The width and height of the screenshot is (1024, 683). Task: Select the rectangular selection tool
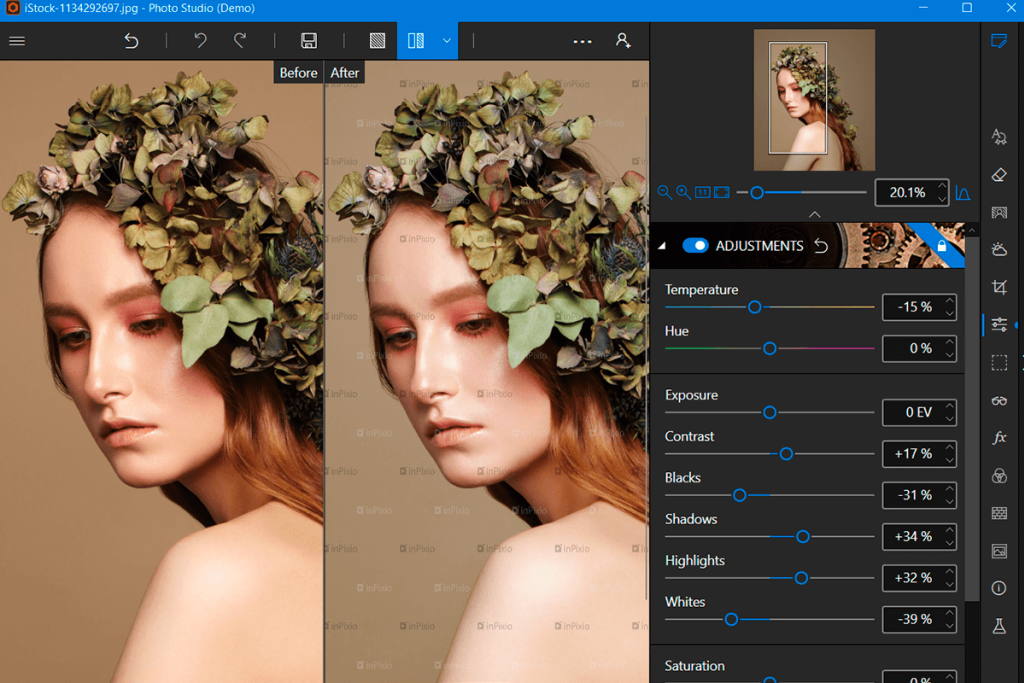[x=999, y=362]
